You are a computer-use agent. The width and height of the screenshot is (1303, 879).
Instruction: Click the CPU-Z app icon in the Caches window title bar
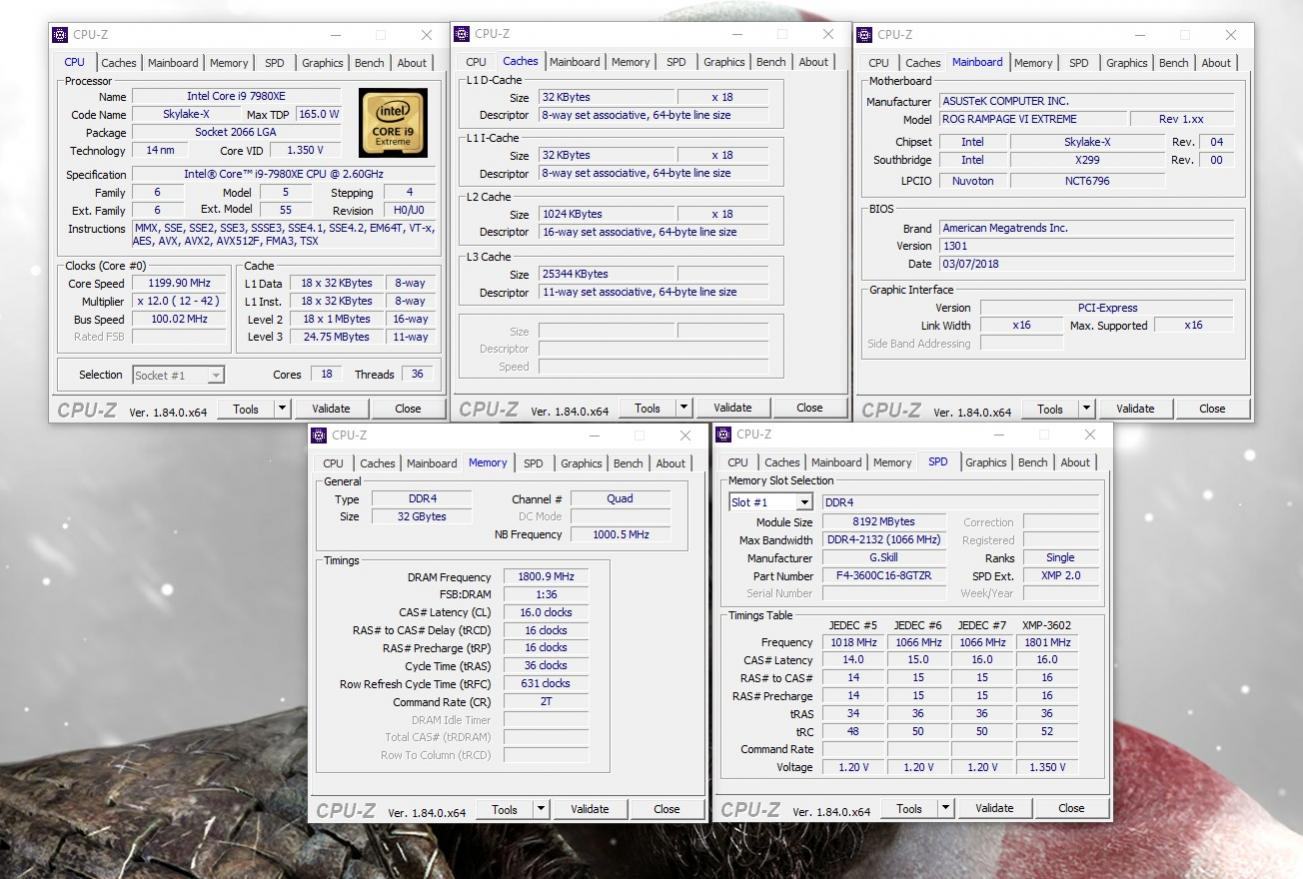pyautogui.click(x=462, y=34)
